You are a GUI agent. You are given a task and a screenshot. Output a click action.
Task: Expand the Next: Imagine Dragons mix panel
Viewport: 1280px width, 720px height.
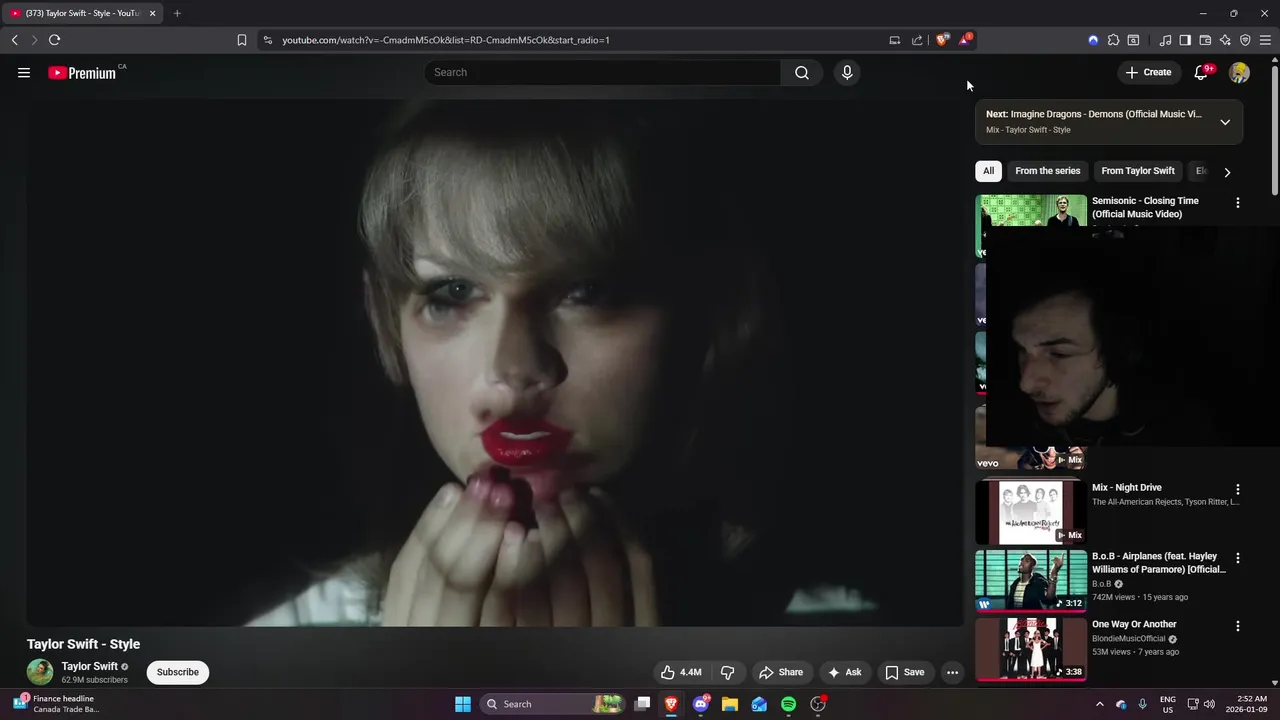pyautogui.click(x=1225, y=122)
